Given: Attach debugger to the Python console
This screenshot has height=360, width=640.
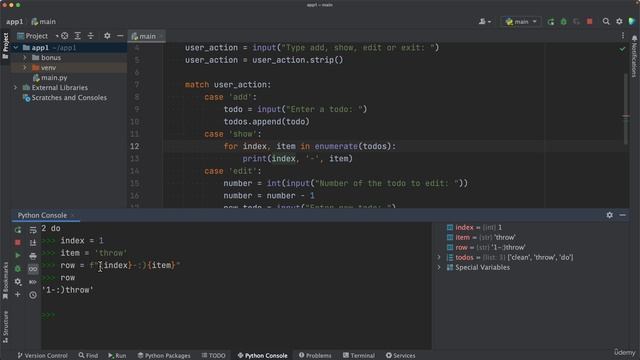Looking at the screenshot, I should (x=18, y=269).
